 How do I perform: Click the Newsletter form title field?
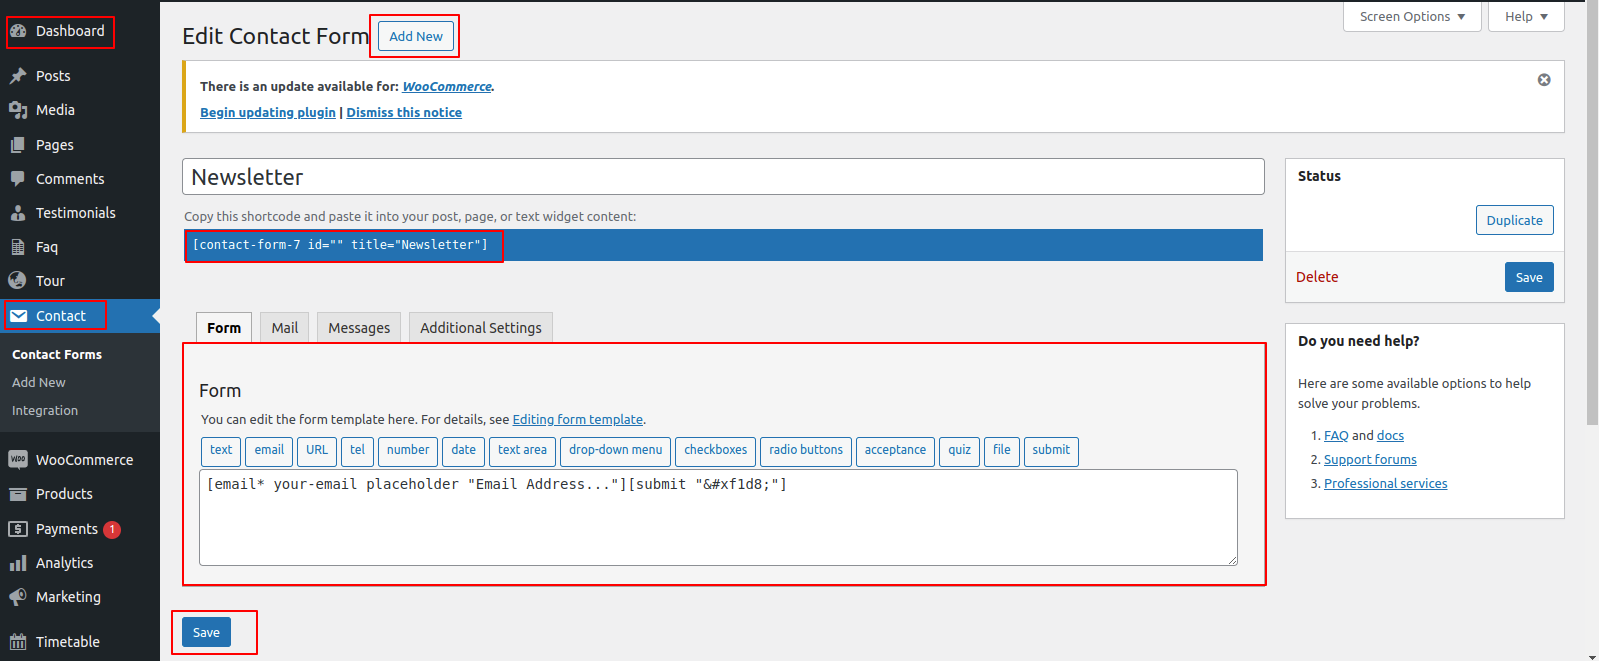pos(722,177)
